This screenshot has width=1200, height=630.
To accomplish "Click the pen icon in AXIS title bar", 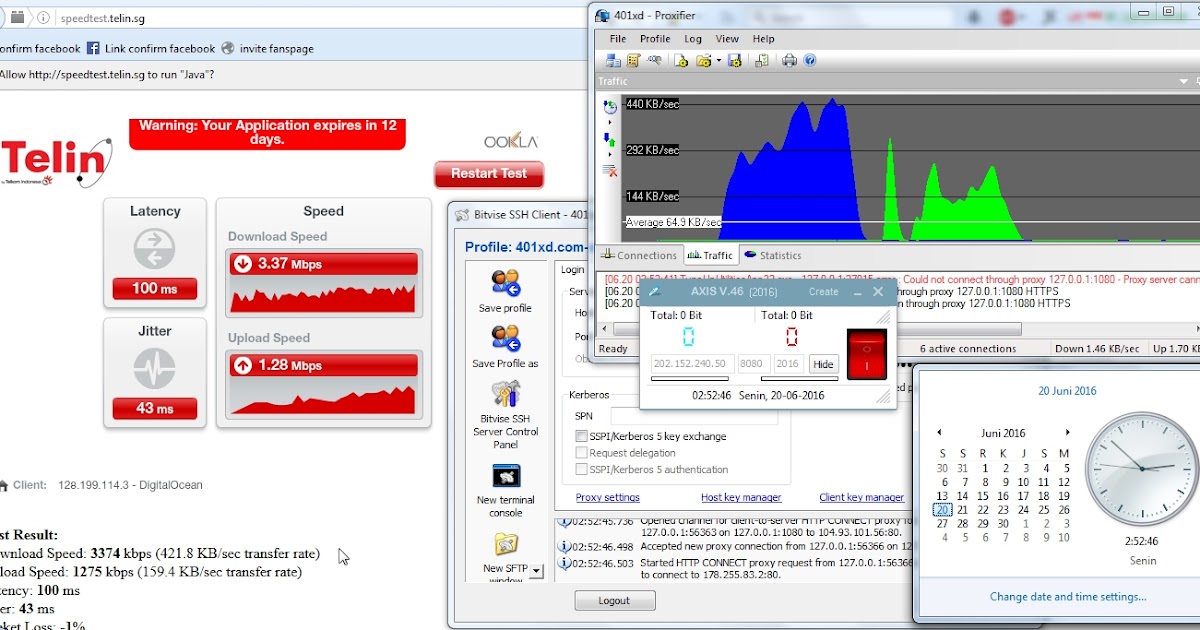I will pyautogui.click(x=655, y=292).
